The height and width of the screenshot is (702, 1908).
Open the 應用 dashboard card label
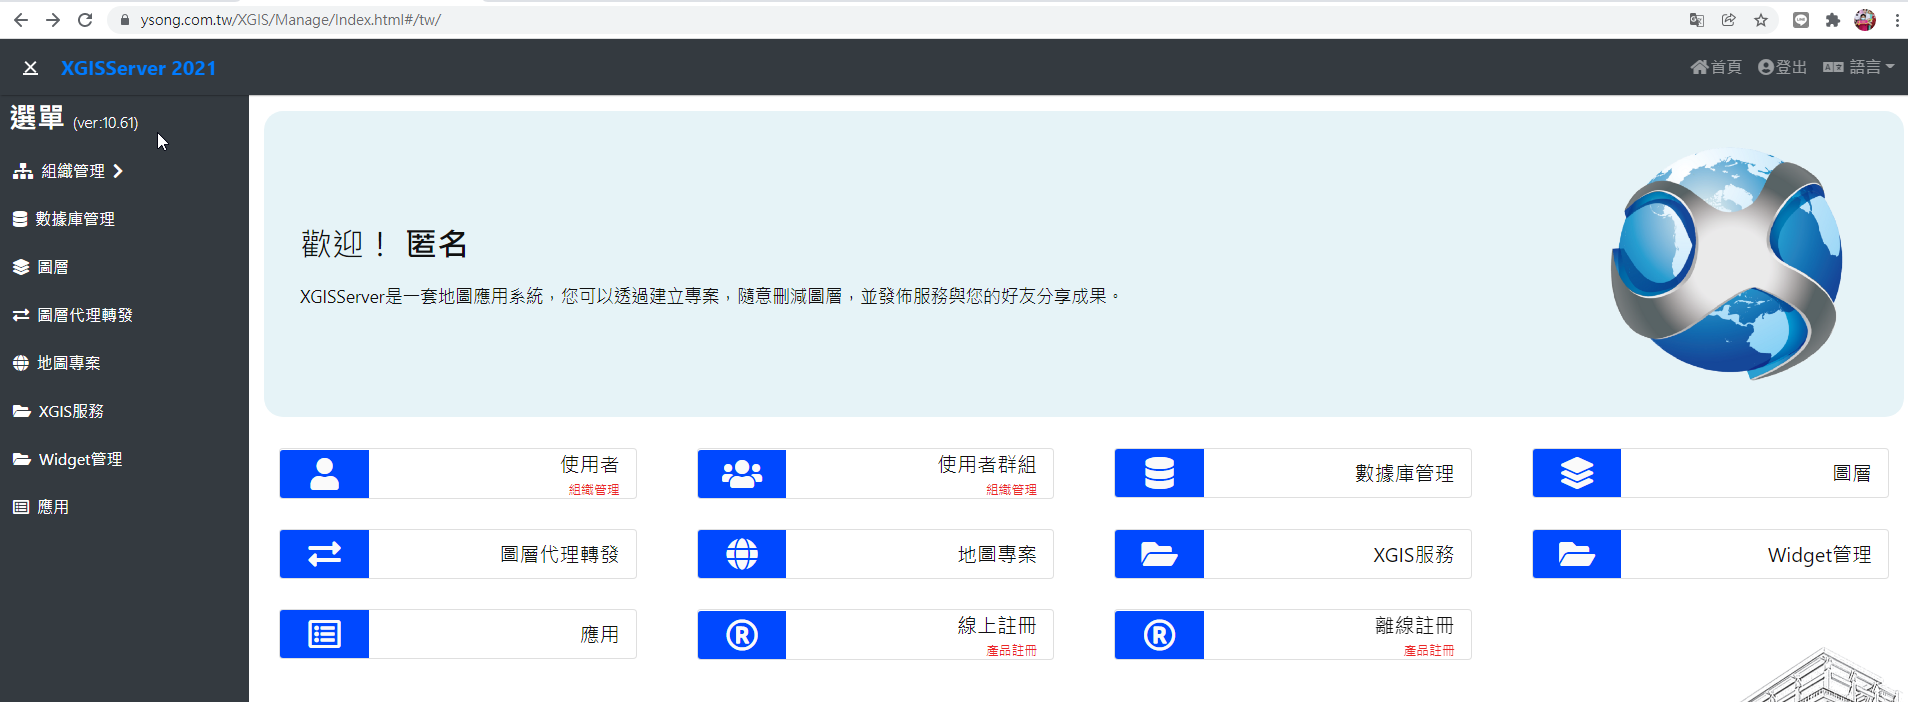(x=600, y=634)
